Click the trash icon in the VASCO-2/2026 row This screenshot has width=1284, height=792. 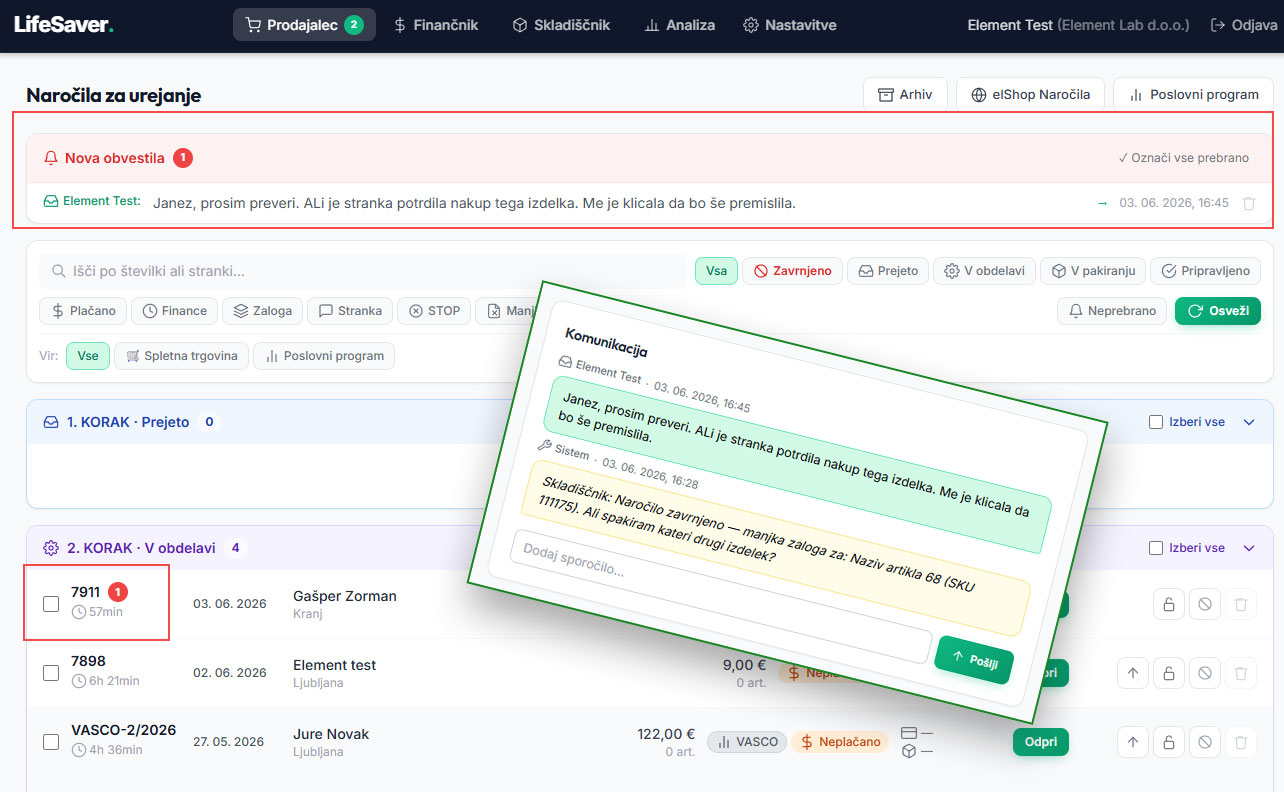tap(1241, 742)
